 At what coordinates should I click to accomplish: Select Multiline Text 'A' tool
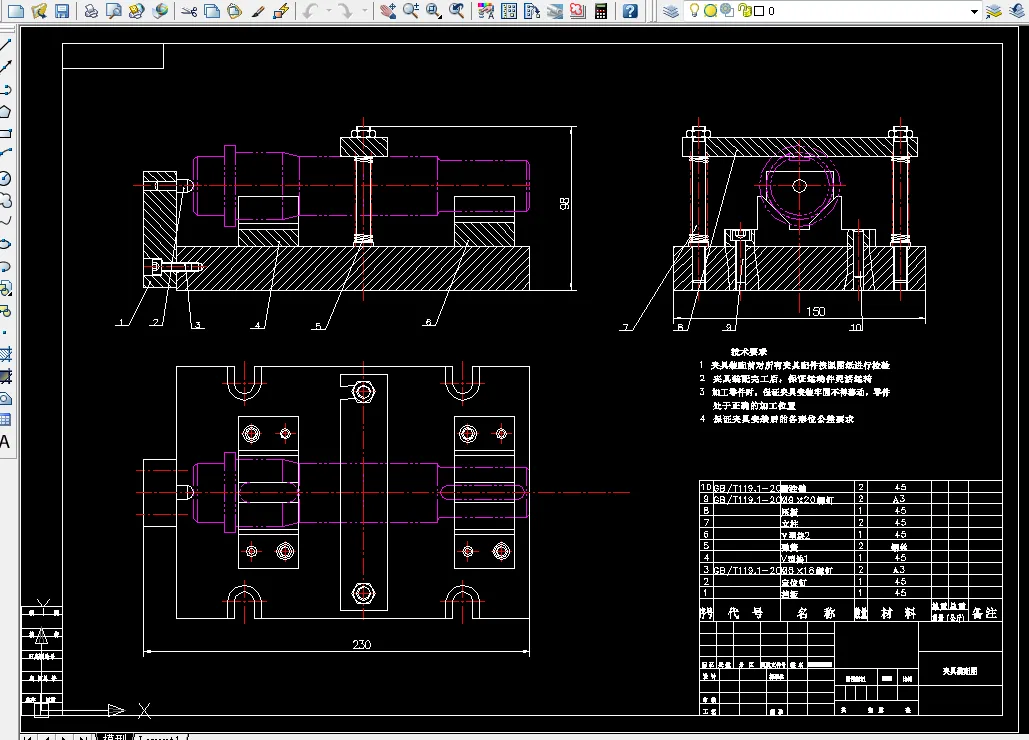click(5, 442)
